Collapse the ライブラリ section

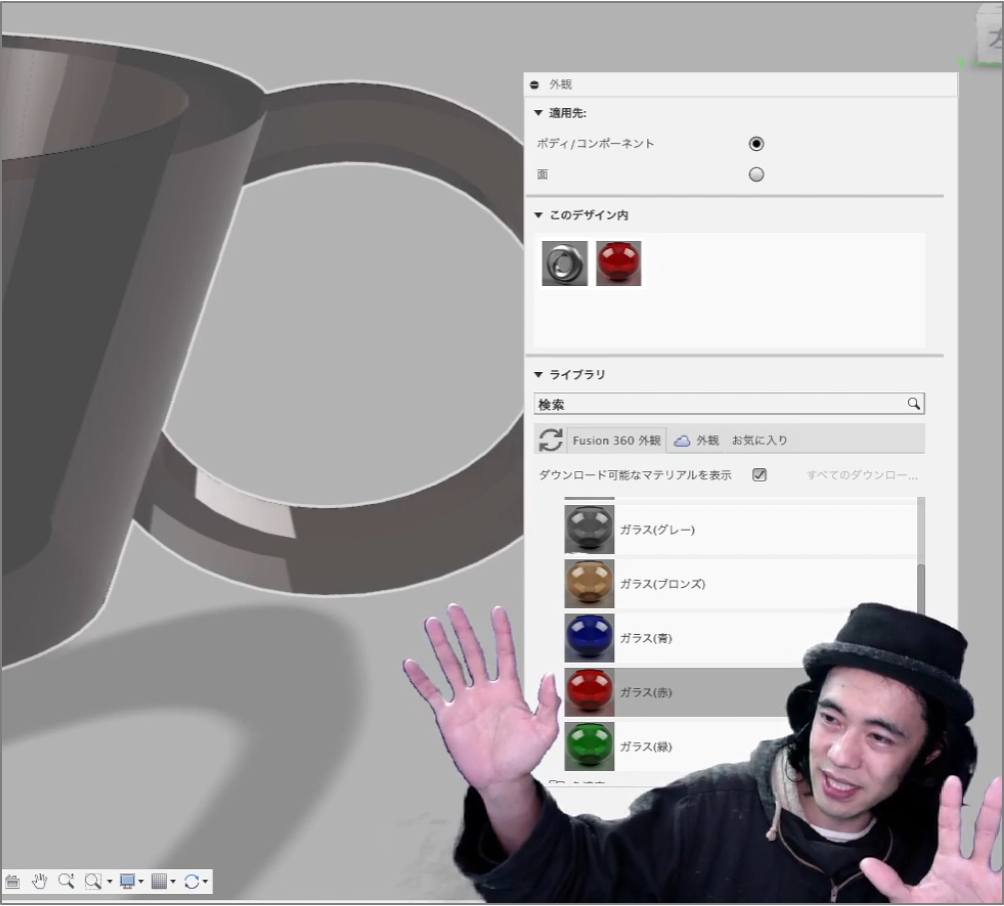tap(539, 375)
